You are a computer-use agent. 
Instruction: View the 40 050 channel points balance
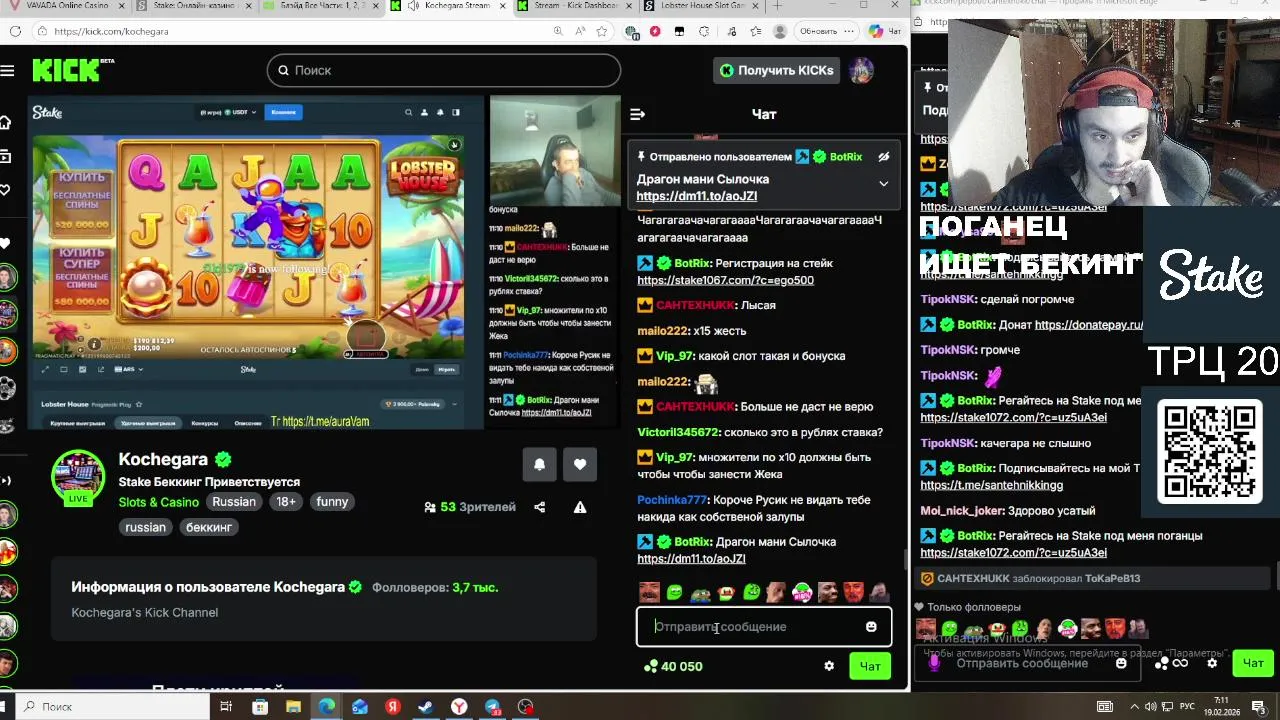click(x=673, y=666)
